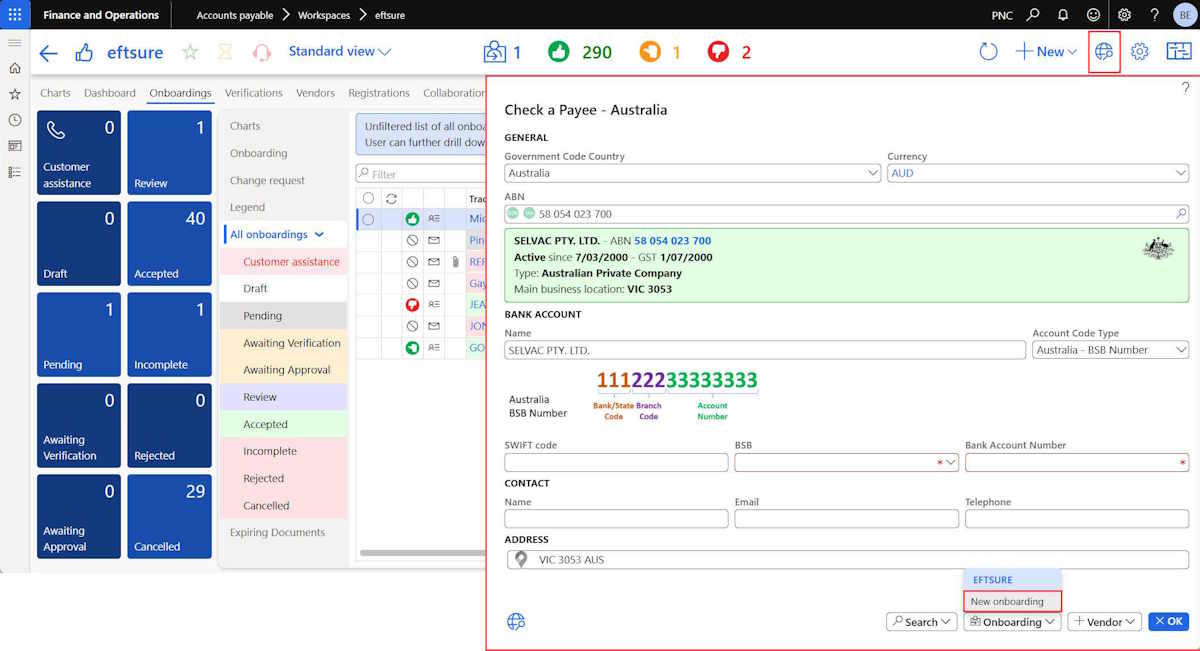The height and width of the screenshot is (651, 1200).
Task: Open Workspaces icon in the sidebar
Action: (x=14, y=146)
